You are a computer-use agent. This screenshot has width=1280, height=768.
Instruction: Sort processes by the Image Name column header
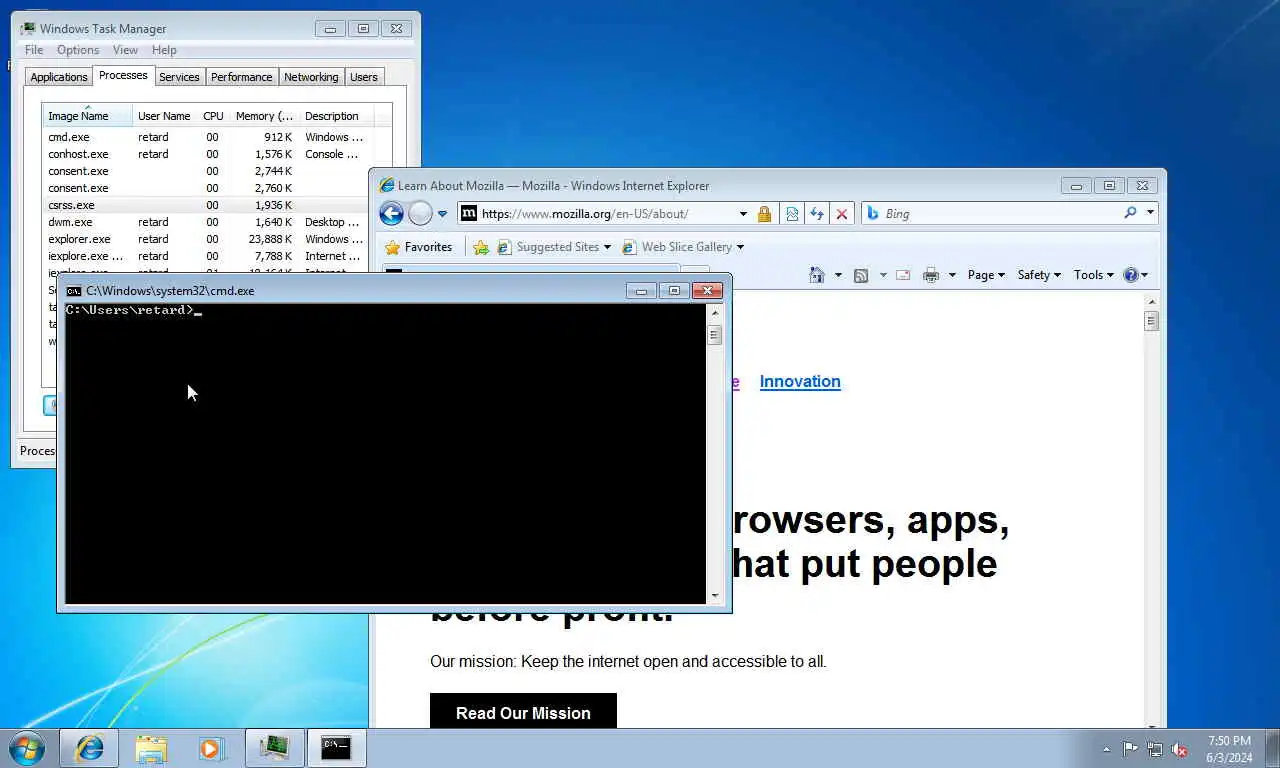87,116
